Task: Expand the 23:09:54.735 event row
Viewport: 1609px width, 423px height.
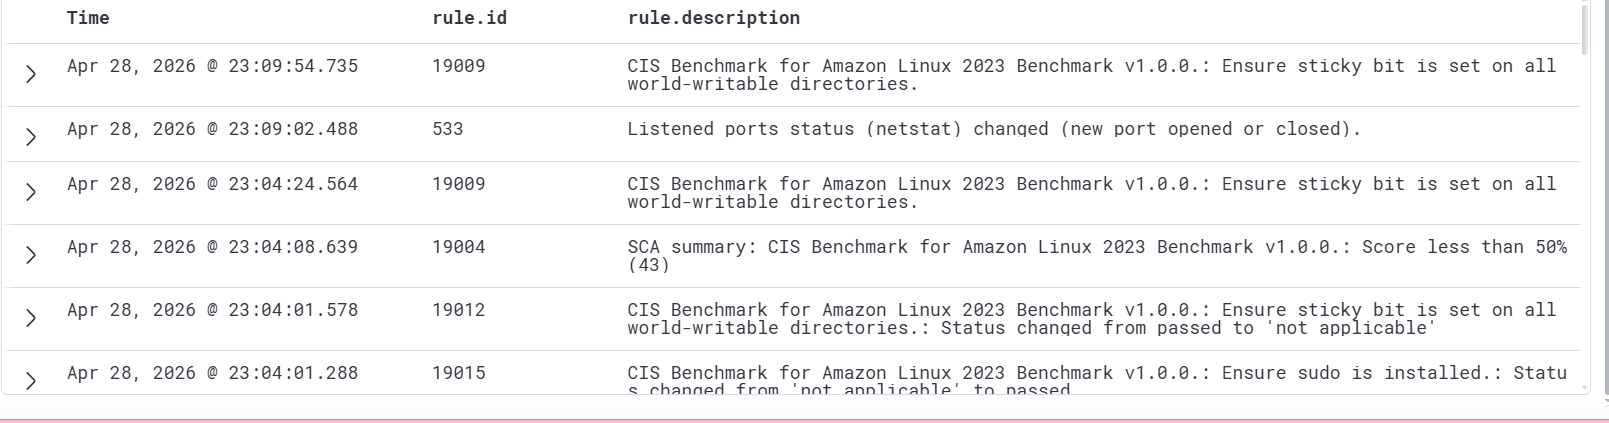Action: (31, 74)
